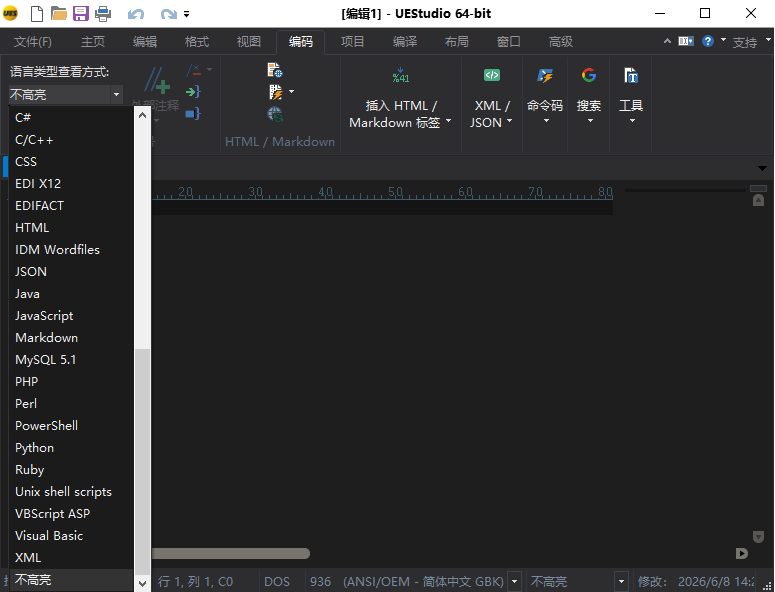The width and height of the screenshot is (775, 592).
Task: Switch to the 高级 ribbon tab
Action: point(560,42)
